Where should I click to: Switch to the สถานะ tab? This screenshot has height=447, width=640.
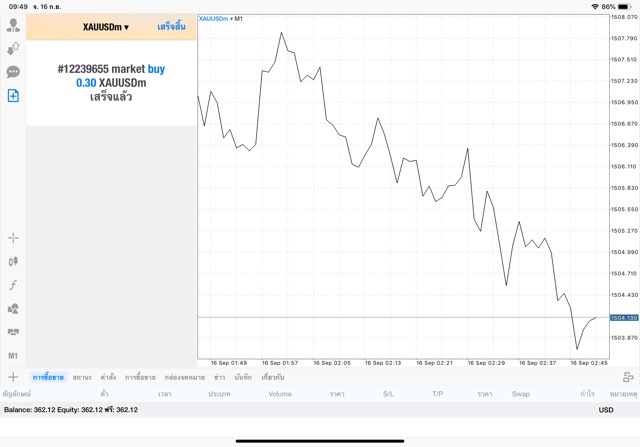(82, 377)
